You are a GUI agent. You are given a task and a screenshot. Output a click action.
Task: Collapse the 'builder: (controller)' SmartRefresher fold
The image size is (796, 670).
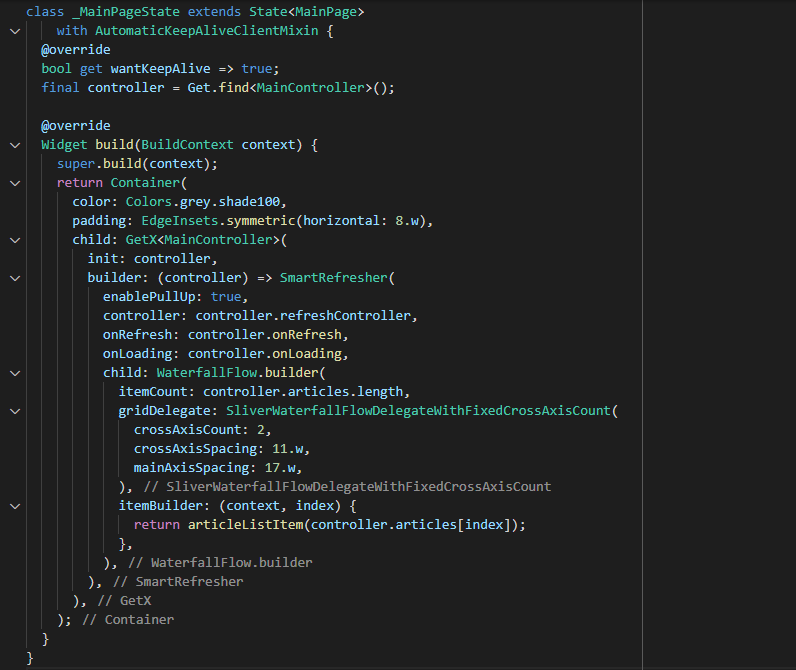[15, 278]
